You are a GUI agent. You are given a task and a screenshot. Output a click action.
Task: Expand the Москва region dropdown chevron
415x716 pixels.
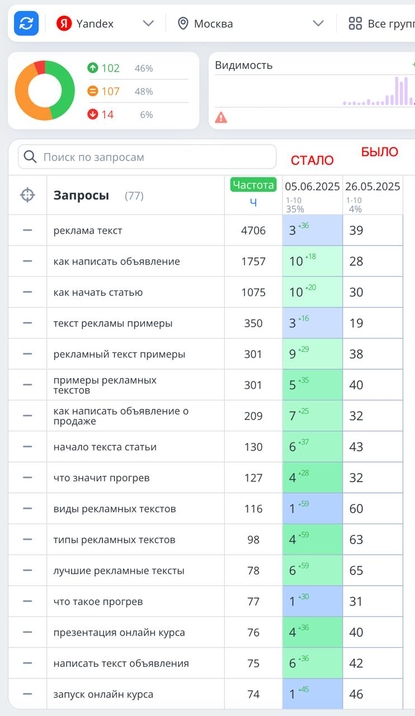pos(318,23)
